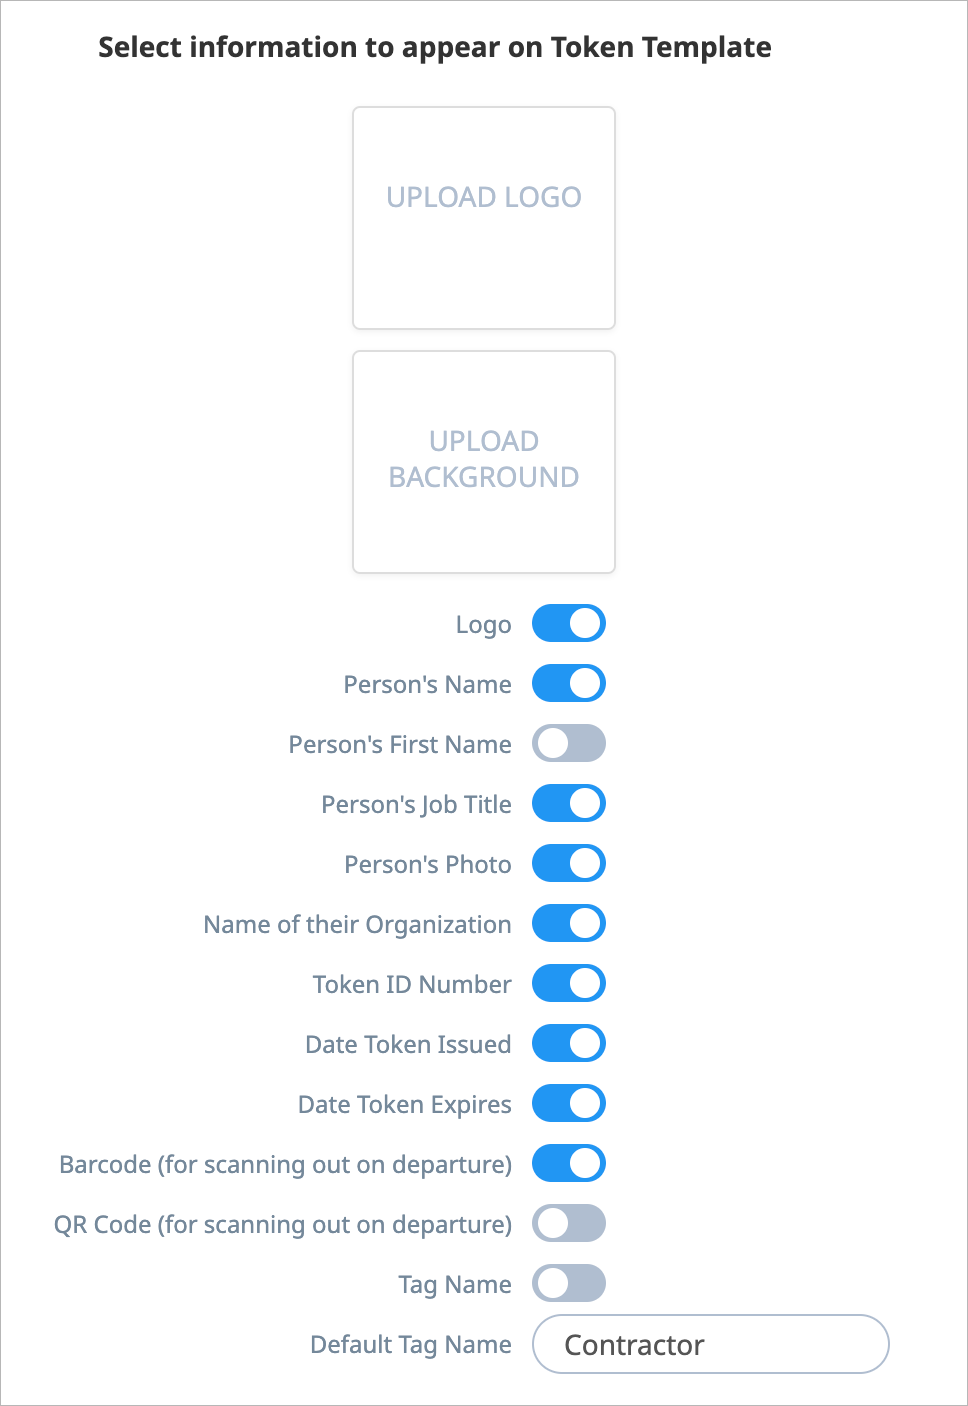This screenshot has width=968, height=1406.
Task: Turn off the Person's Job Title switch
Action: coord(569,803)
